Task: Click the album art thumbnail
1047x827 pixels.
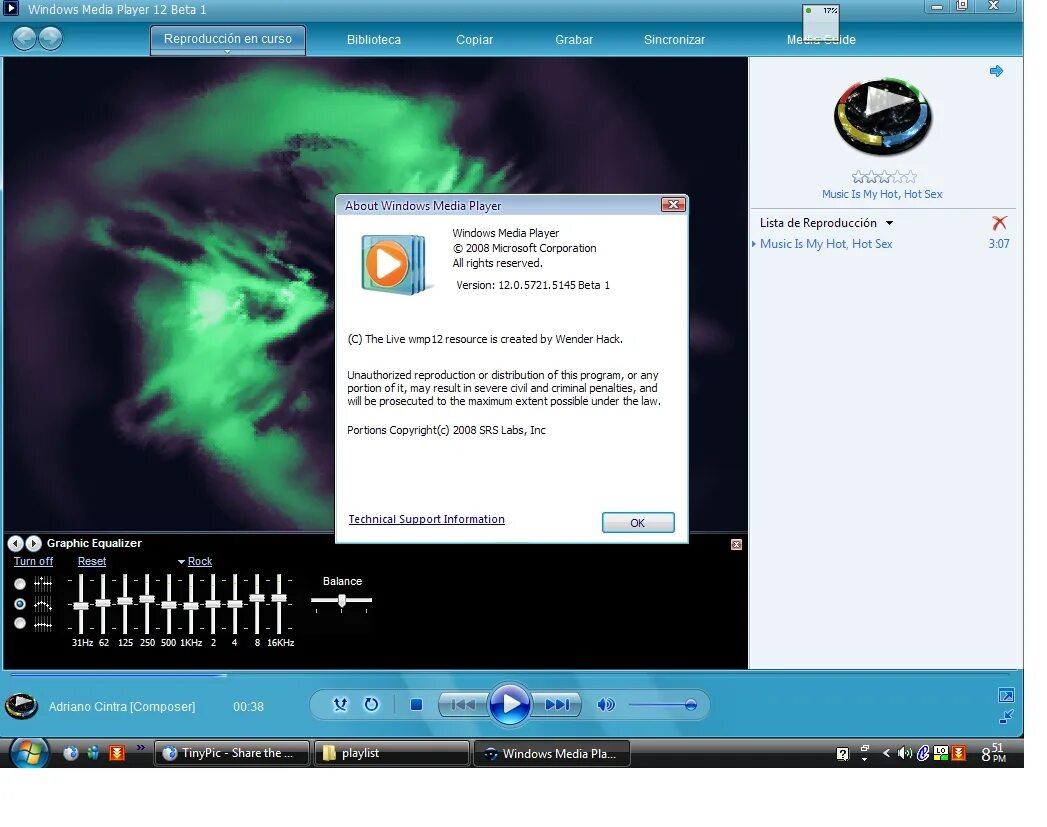Action: point(883,117)
